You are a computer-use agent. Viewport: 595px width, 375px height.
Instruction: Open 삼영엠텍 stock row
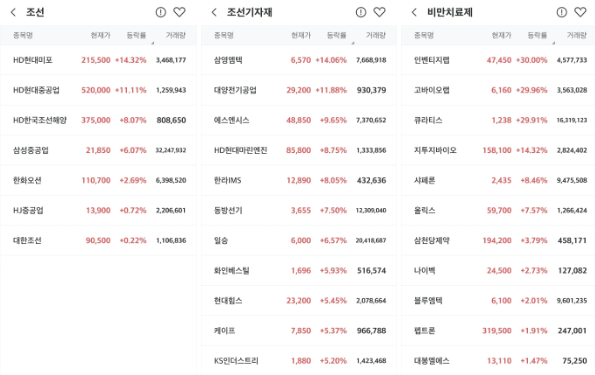pos(299,60)
